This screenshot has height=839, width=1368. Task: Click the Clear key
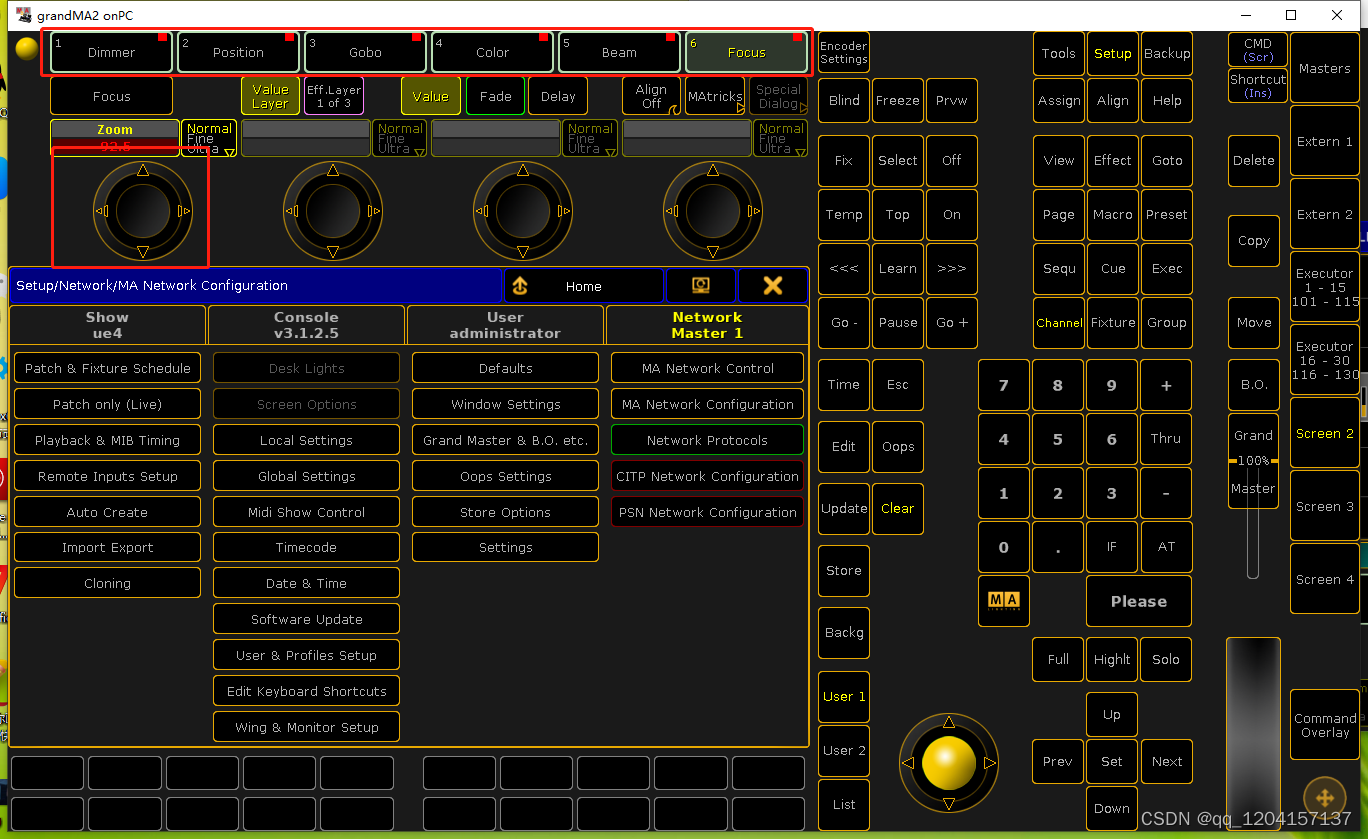[x=898, y=508]
